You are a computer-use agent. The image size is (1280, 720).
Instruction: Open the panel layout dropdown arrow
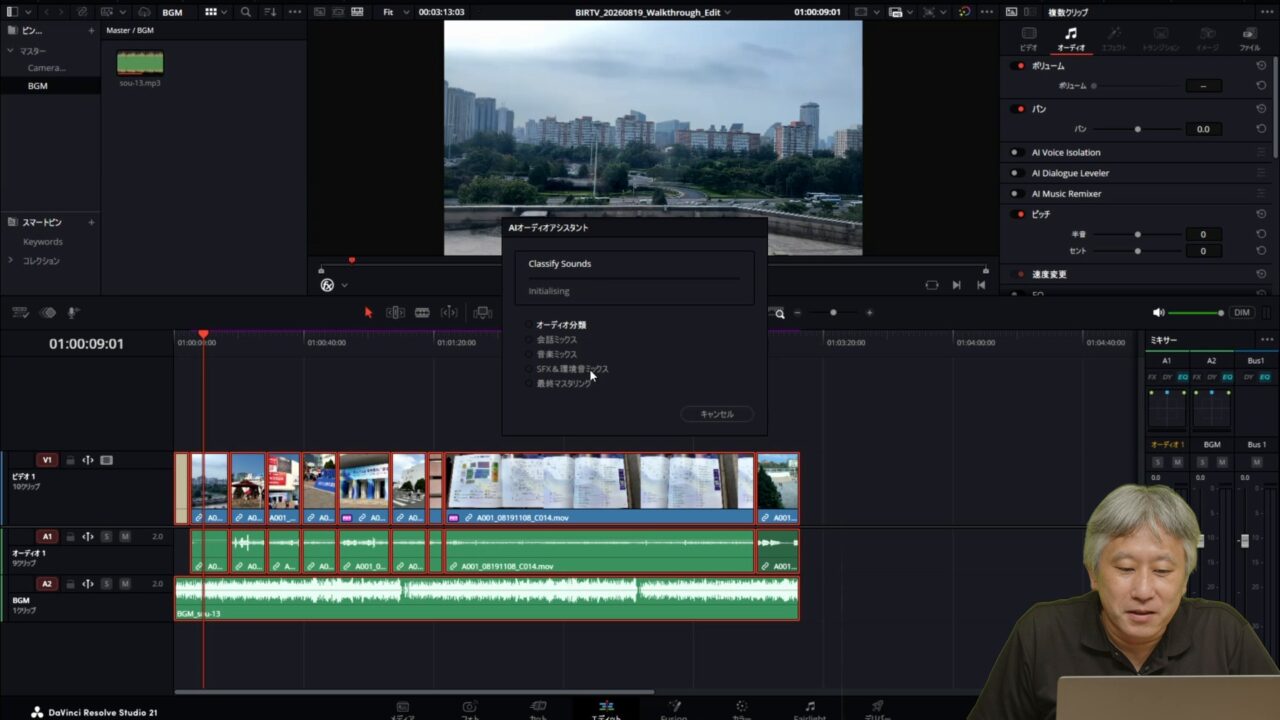[x=29, y=12]
